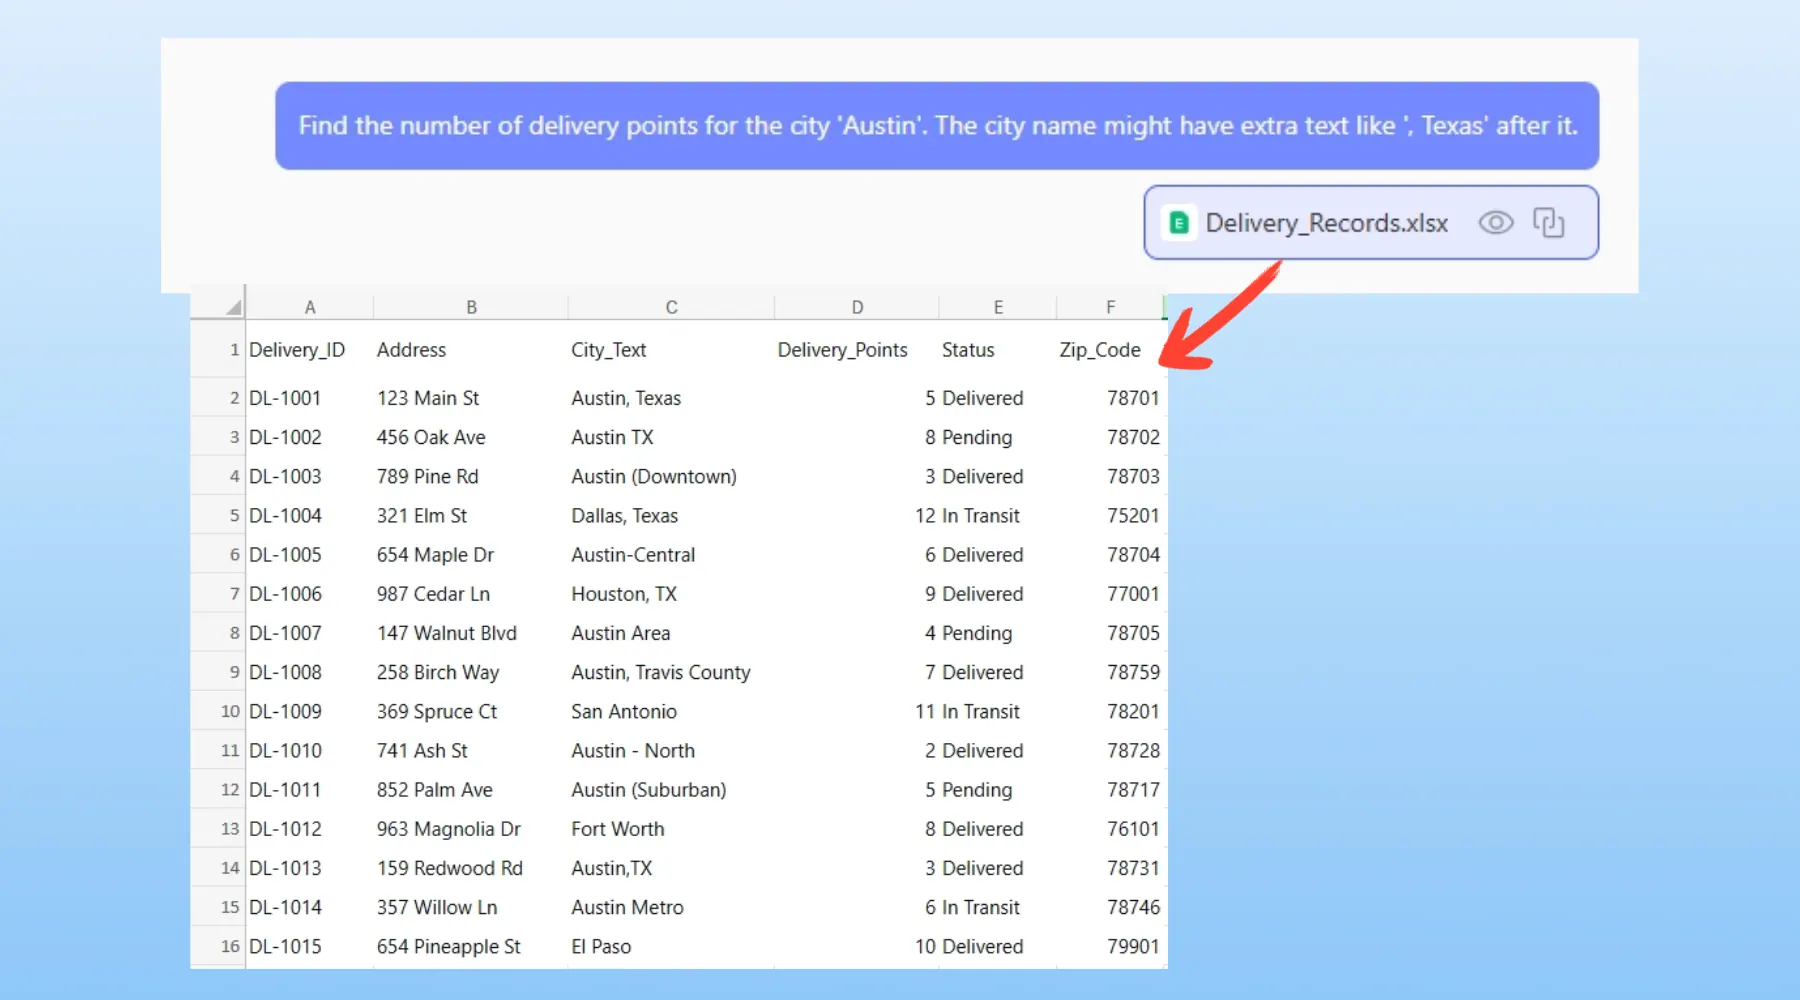This screenshot has width=1800, height=1000.
Task: Click the select-all corner of the spreadsheet
Action: pyautogui.click(x=232, y=307)
